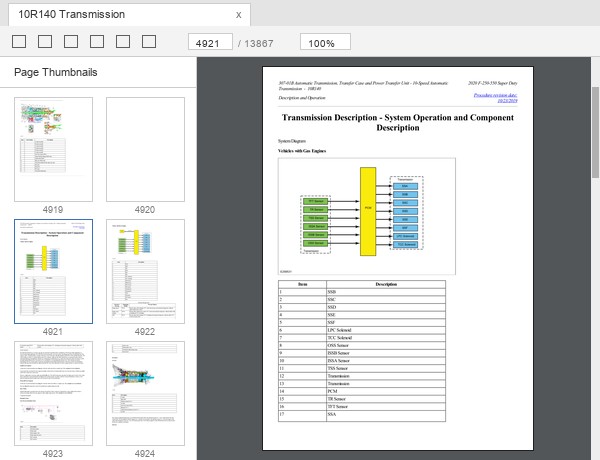Screen dimensions: 600x460
Task: Click the 4922 thumbnail label
Action: point(145,332)
